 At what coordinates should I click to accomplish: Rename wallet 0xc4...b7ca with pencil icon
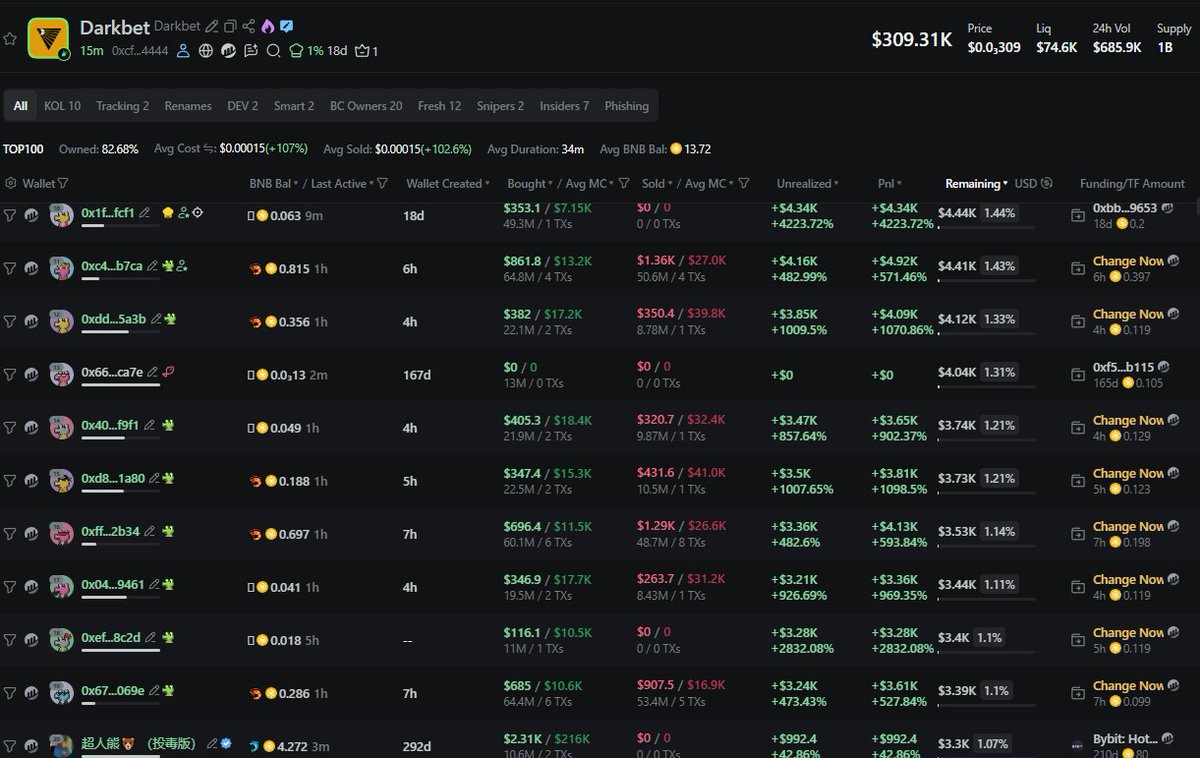pos(152,266)
